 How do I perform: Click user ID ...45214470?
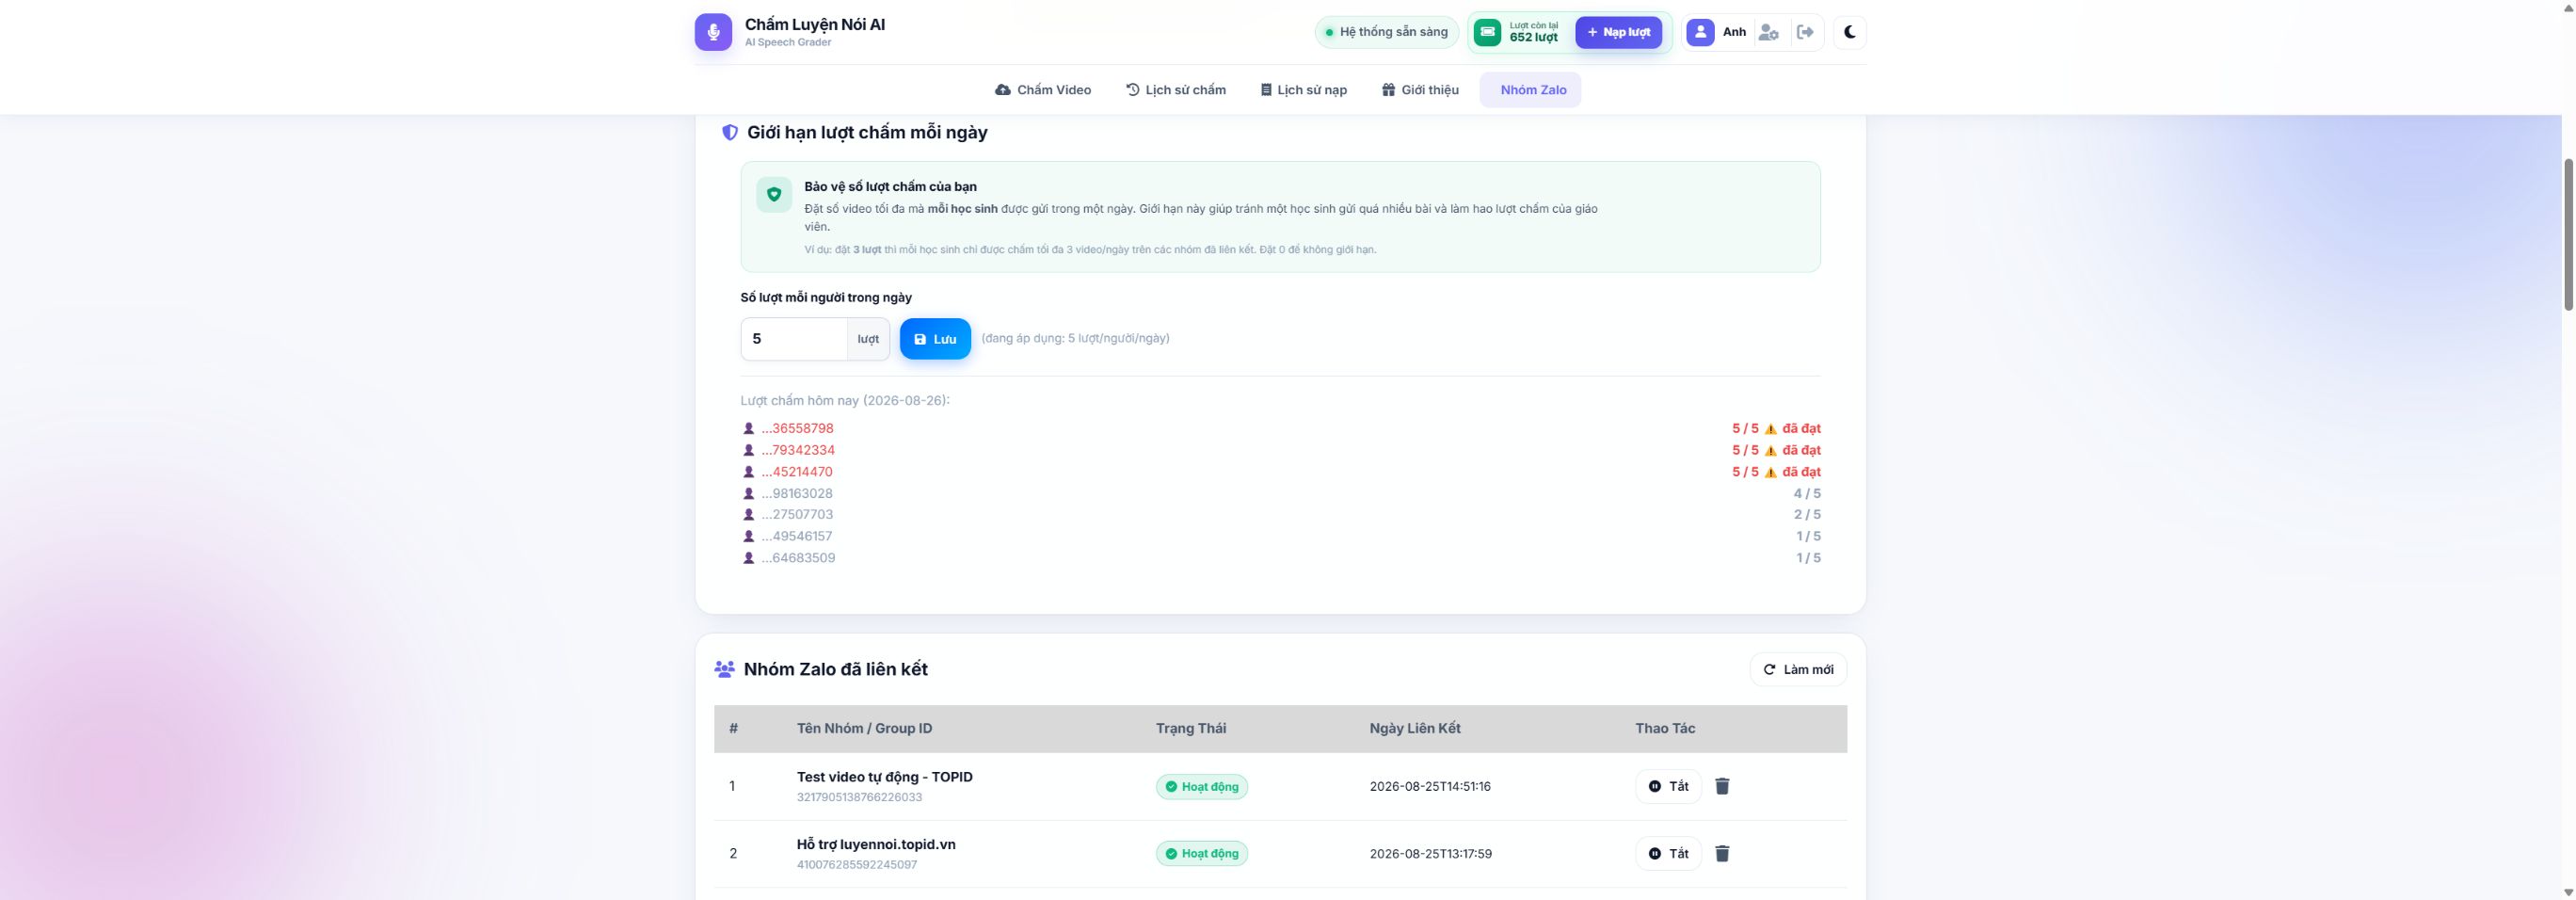(x=797, y=472)
